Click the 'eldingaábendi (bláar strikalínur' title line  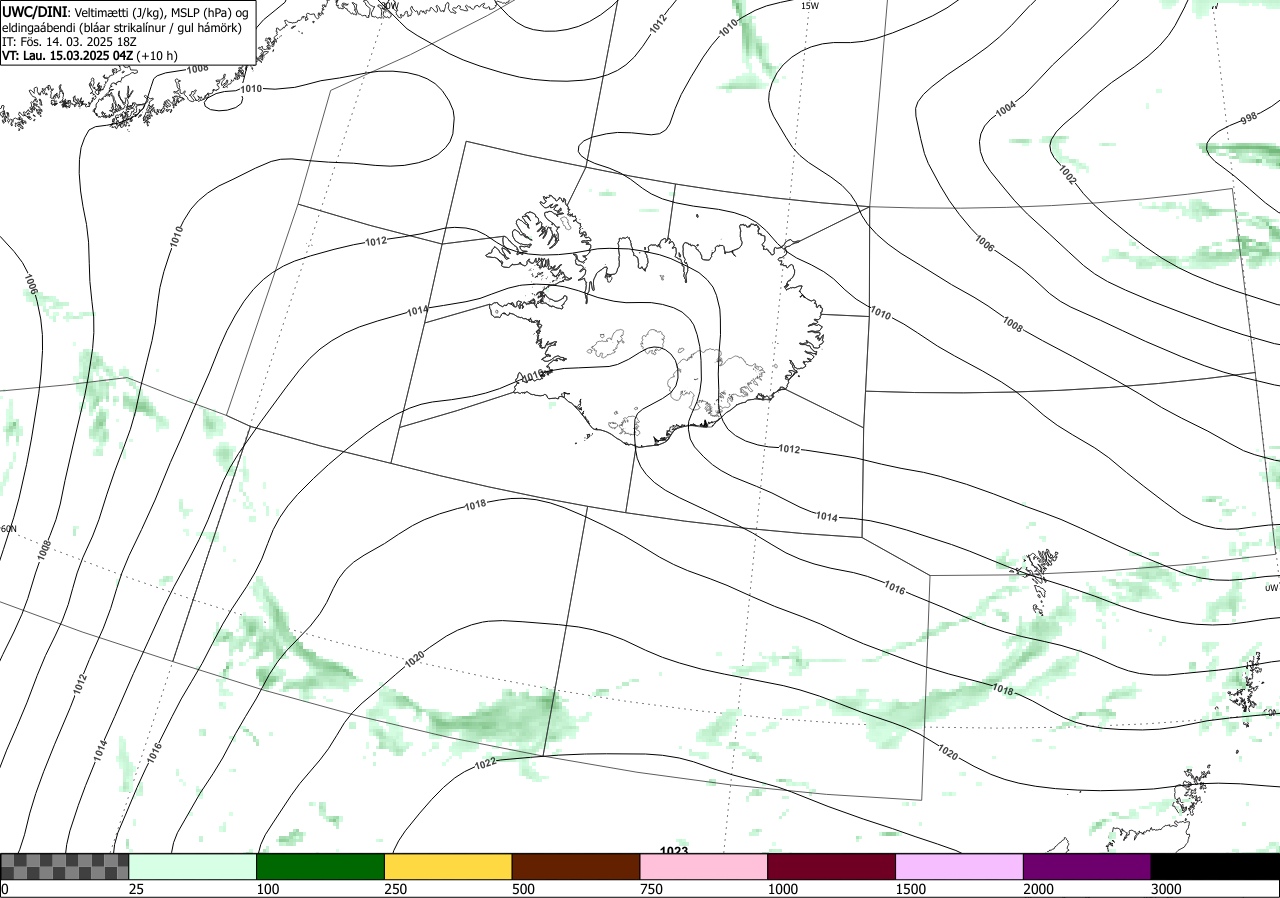pos(122,27)
